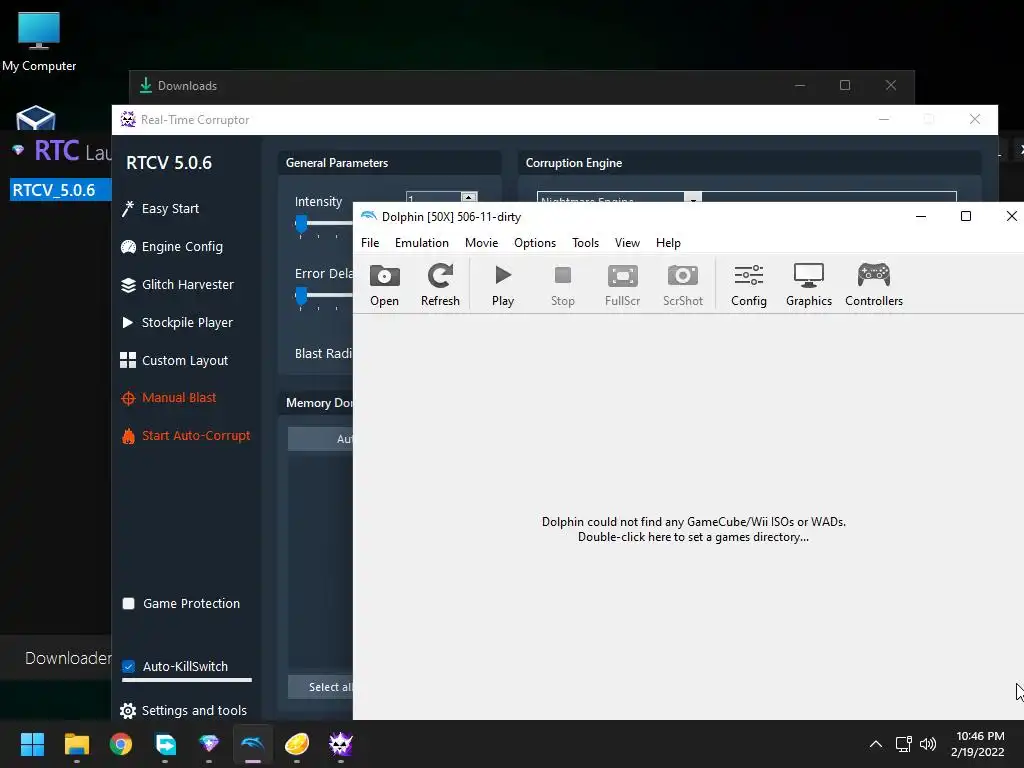Open the Help menu in Dolphin
The image size is (1024, 768).
tap(668, 243)
